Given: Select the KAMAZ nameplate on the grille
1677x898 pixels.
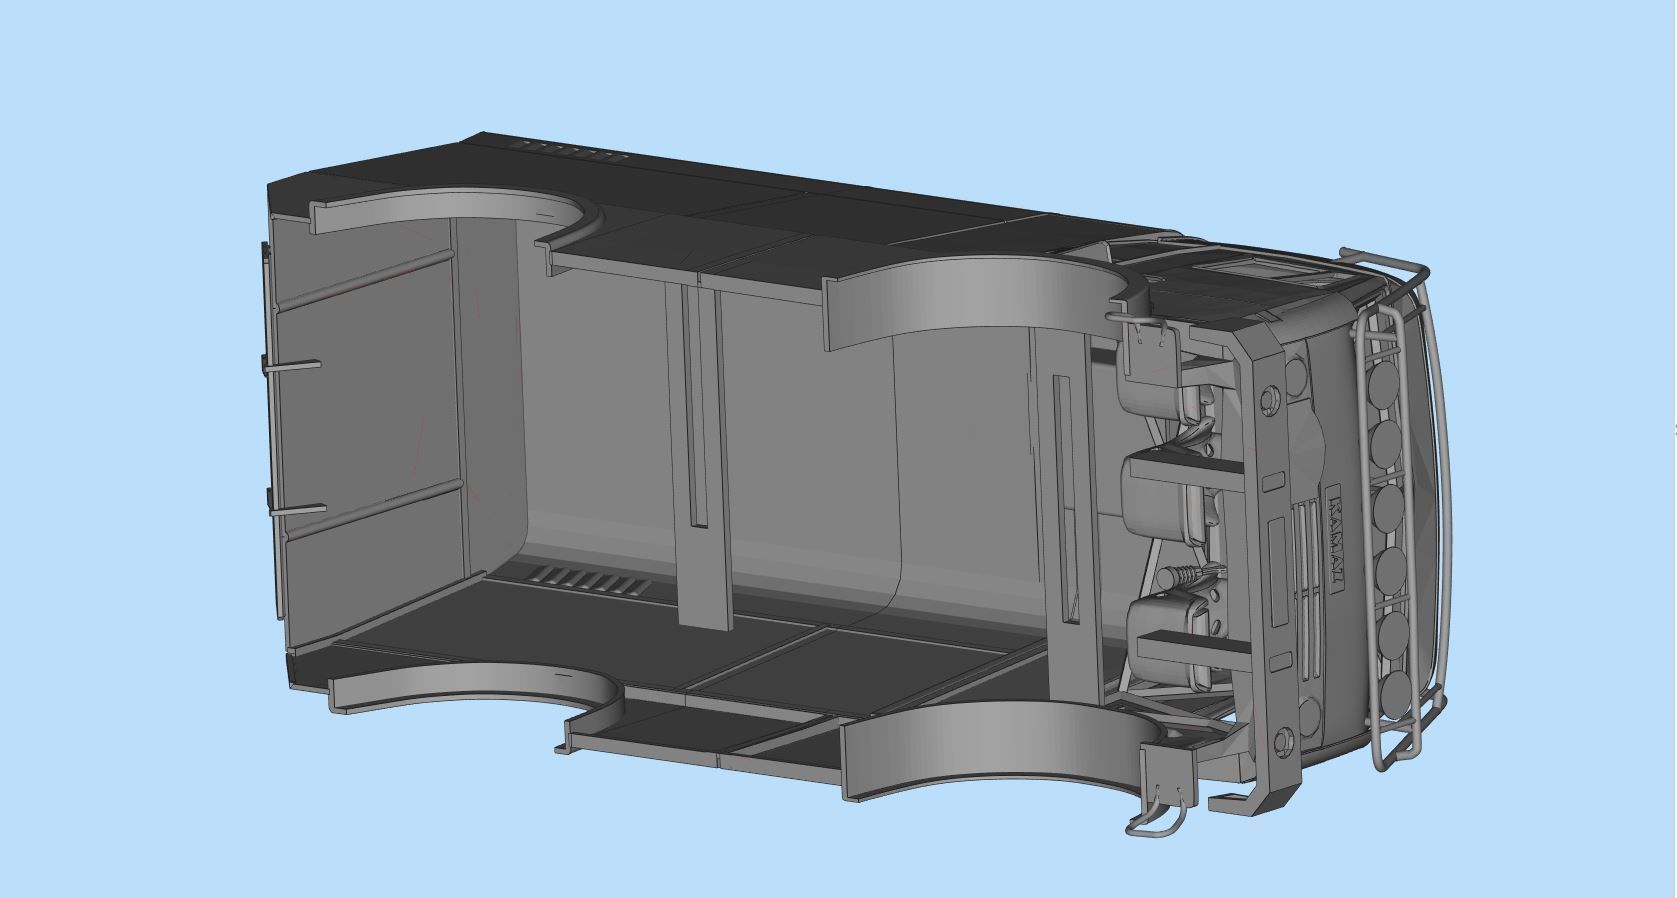Looking at the screenshot, I should coord(1336,537).
